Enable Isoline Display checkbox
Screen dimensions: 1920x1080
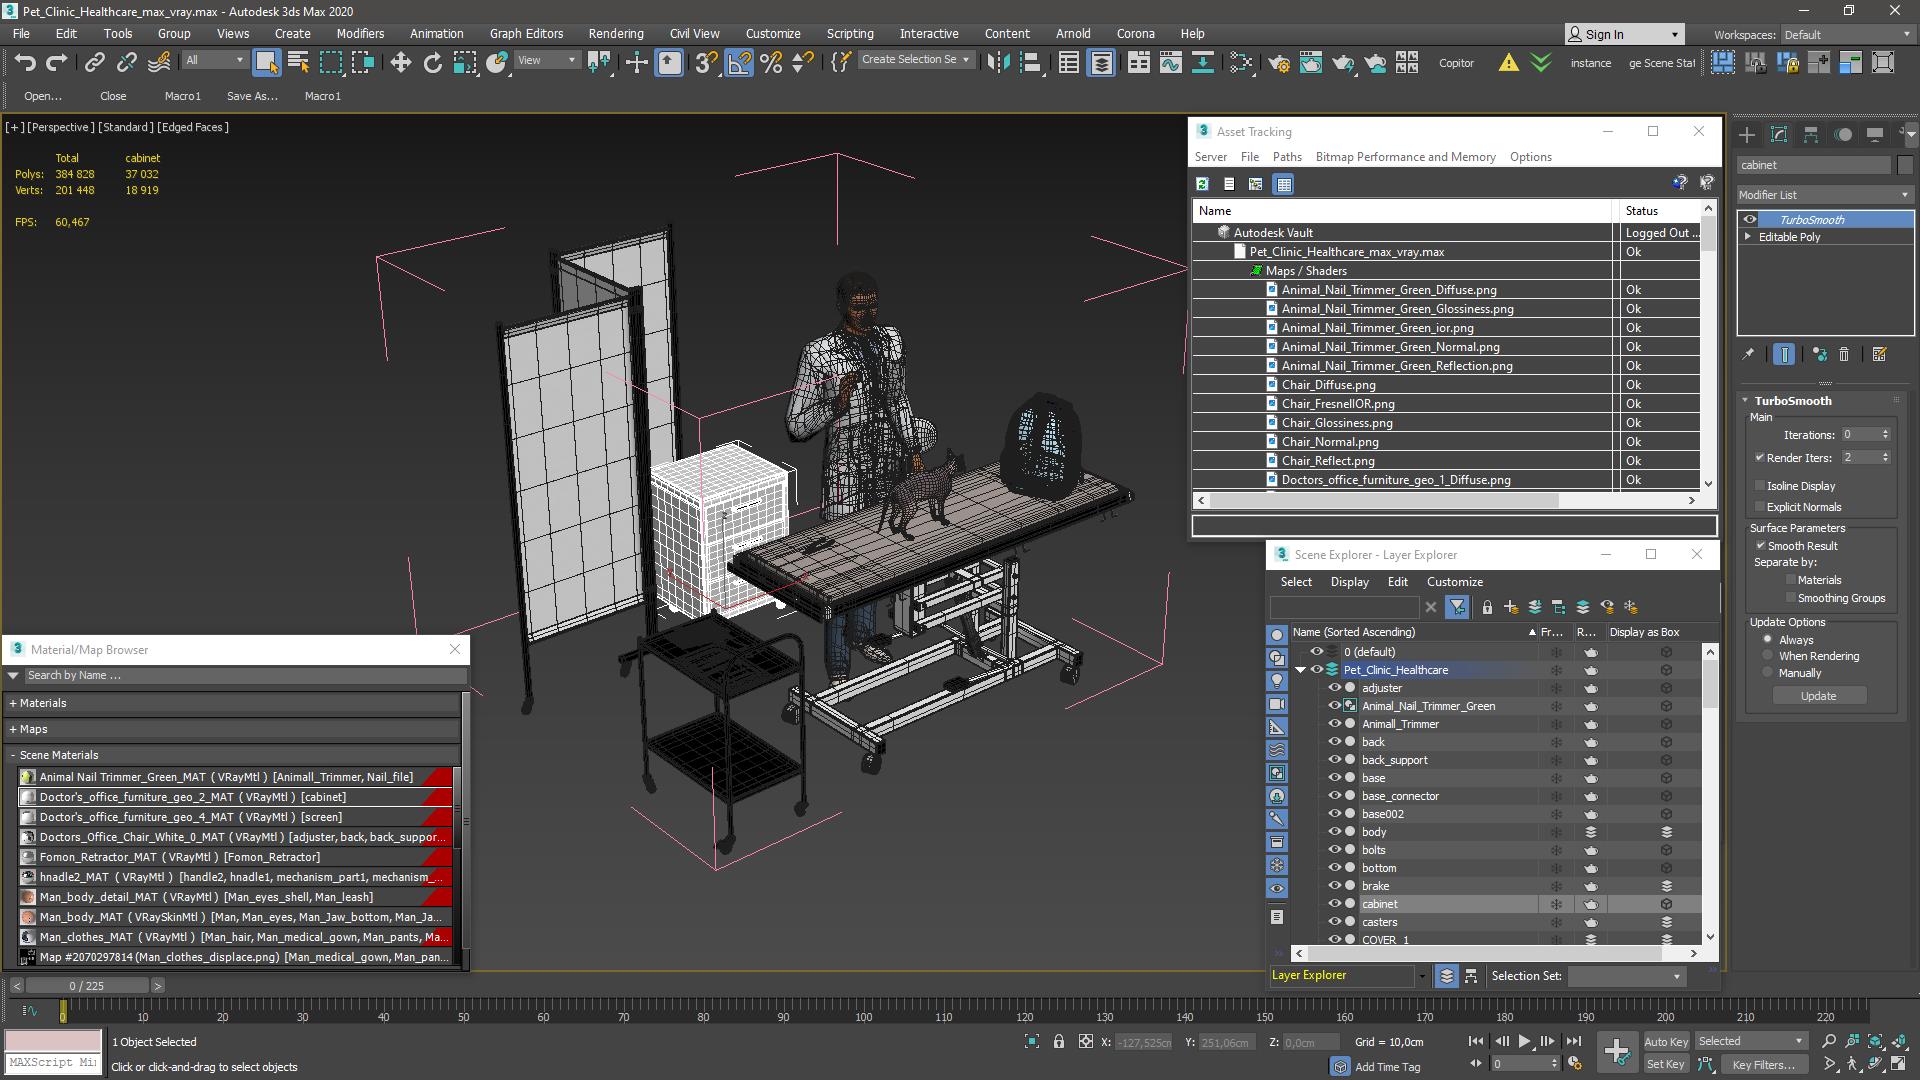tap(1760, 486)
